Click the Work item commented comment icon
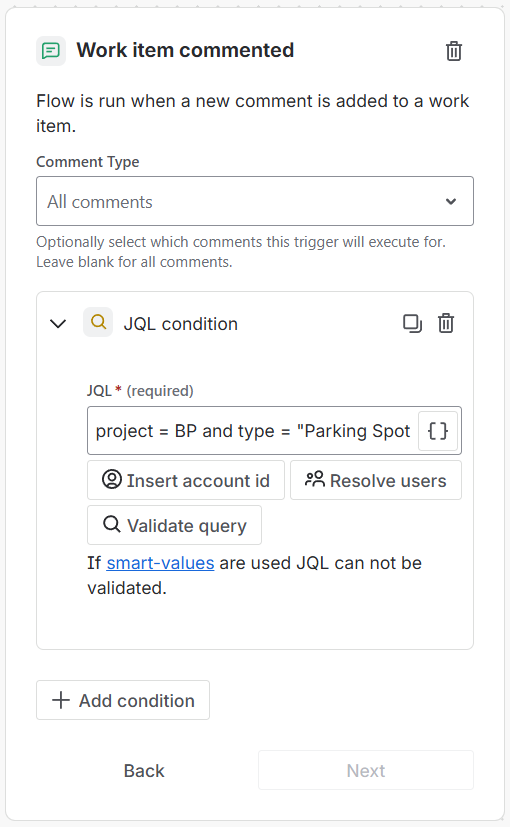The image size is (510, 827). 51,51
